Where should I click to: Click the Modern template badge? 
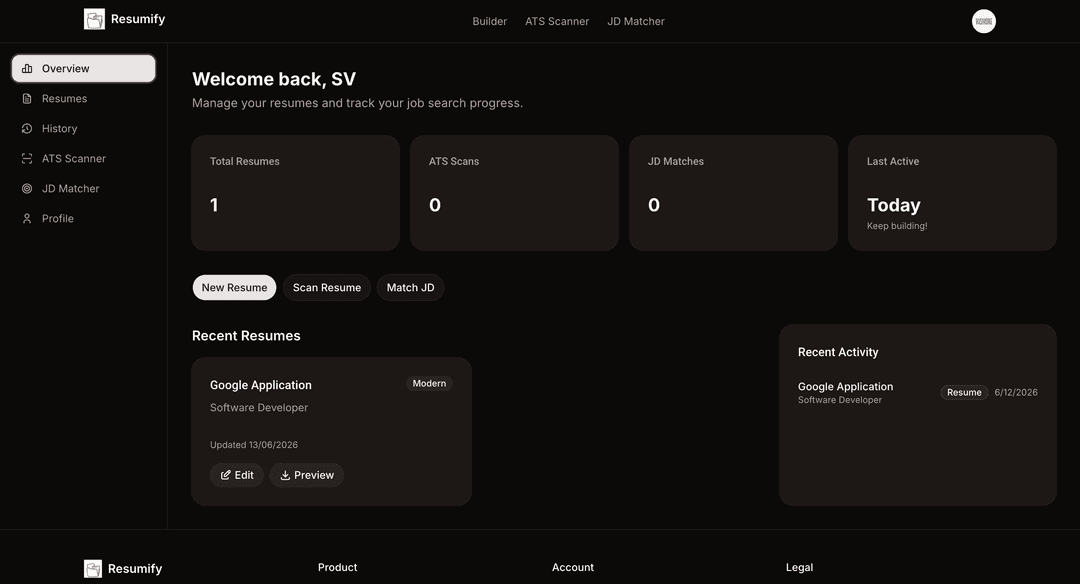(x=429, y=384)
